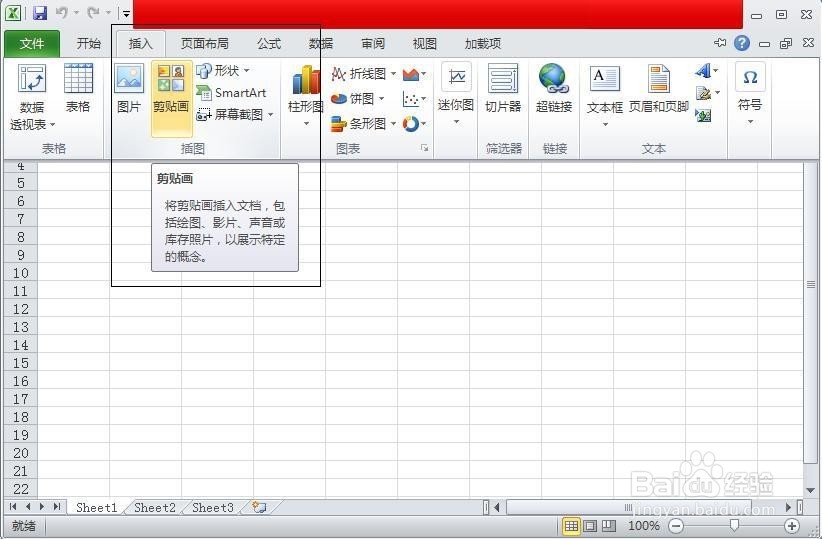
Task: Insert a 表格 table
Action: (x=78, y=88)
